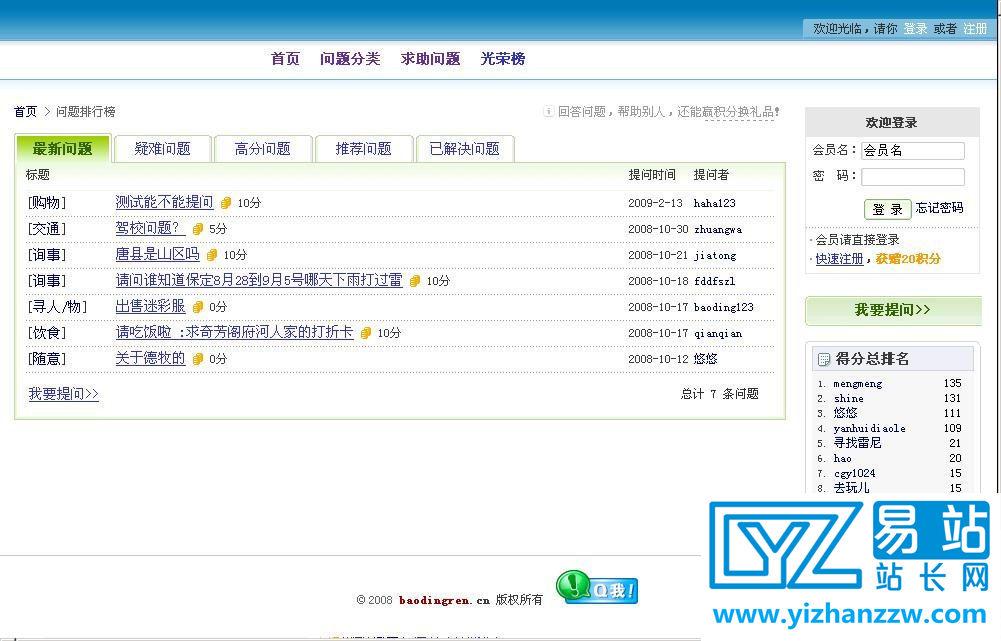Click the [饮食] category label

point(47,333)
